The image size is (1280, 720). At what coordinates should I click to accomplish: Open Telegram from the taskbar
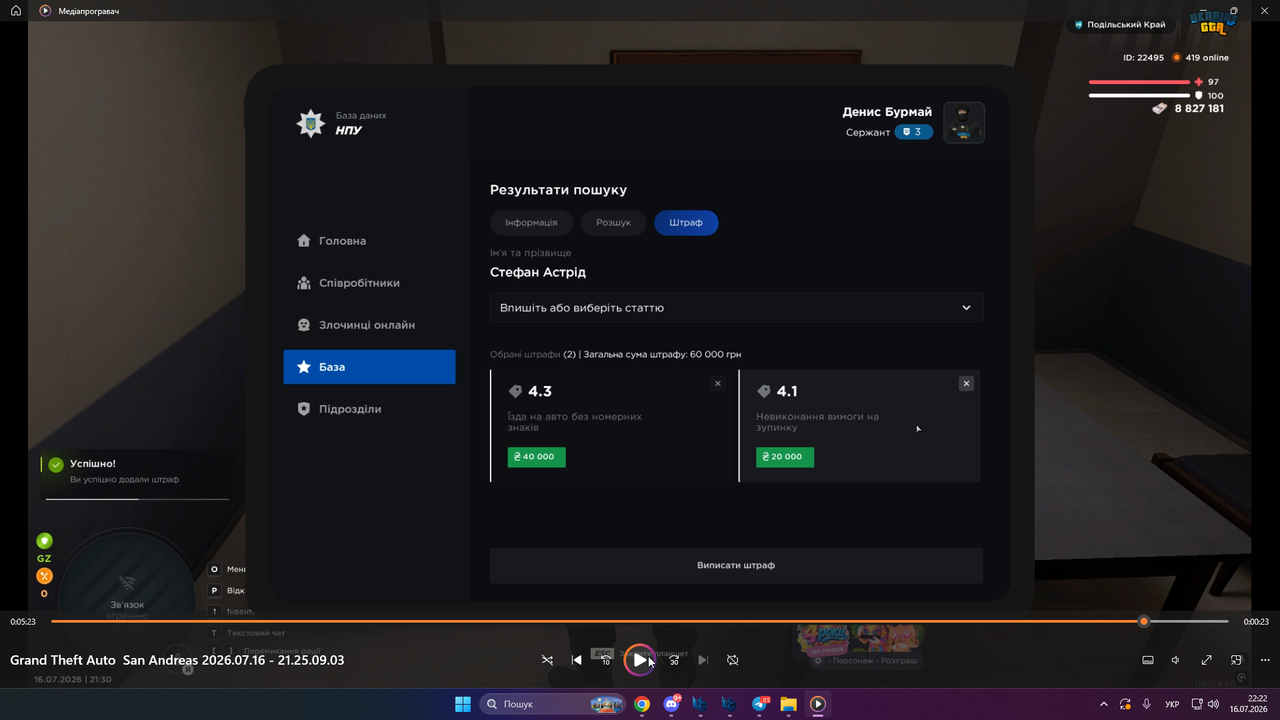coord(759,704)
